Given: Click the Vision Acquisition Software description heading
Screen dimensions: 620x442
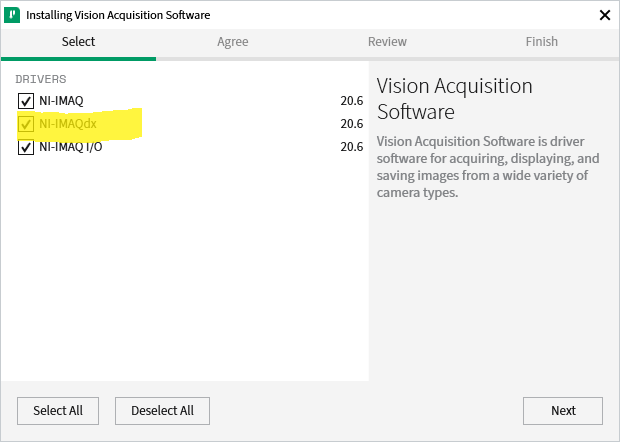Looking at the screenshot, I should 454,98.
